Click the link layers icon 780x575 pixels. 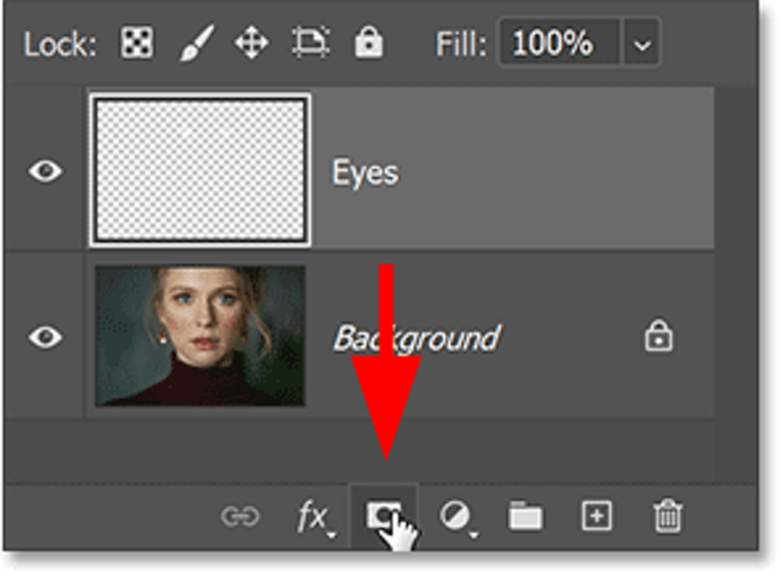pyautogui.click(x=240, y=516)
